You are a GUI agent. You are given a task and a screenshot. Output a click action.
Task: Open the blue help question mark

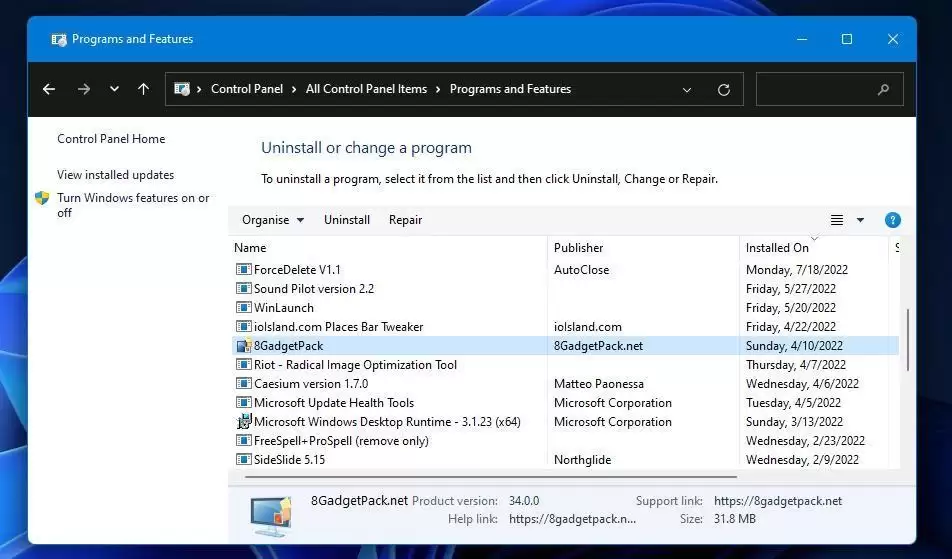click(892, 220)
